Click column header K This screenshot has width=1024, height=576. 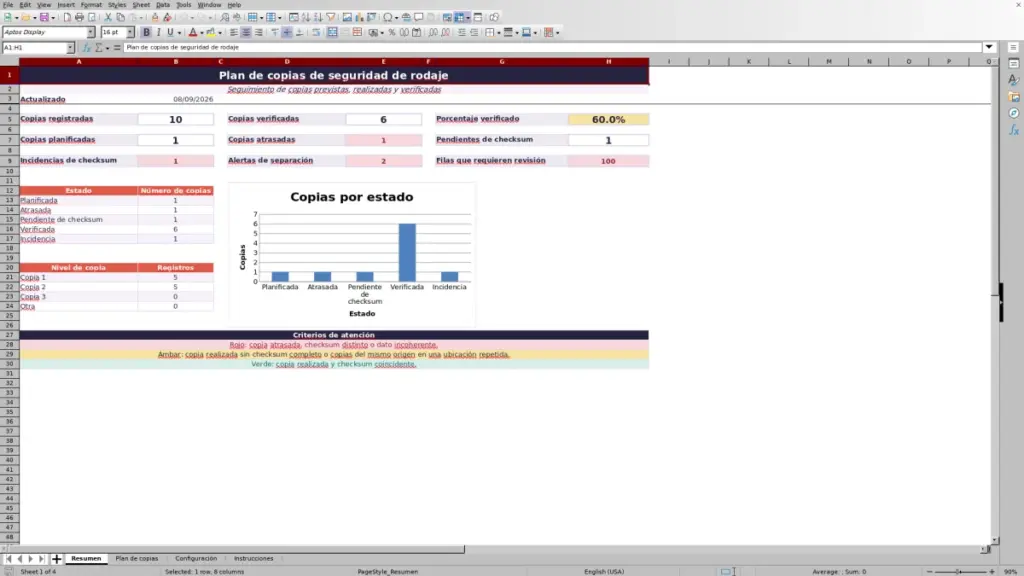pos(748,61)
